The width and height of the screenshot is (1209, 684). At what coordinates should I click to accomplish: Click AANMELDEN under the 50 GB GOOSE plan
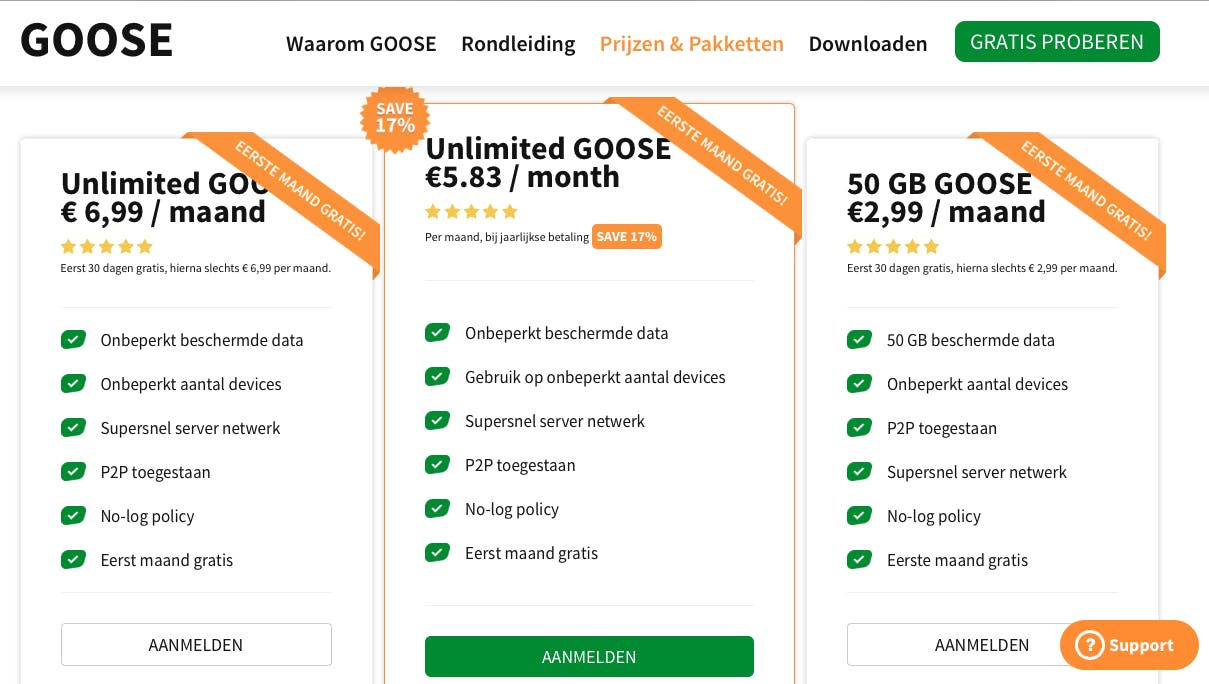951,645
